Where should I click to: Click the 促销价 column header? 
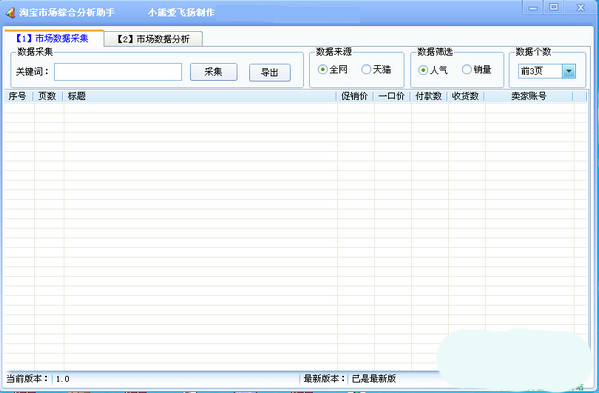(x=355, y=96)
